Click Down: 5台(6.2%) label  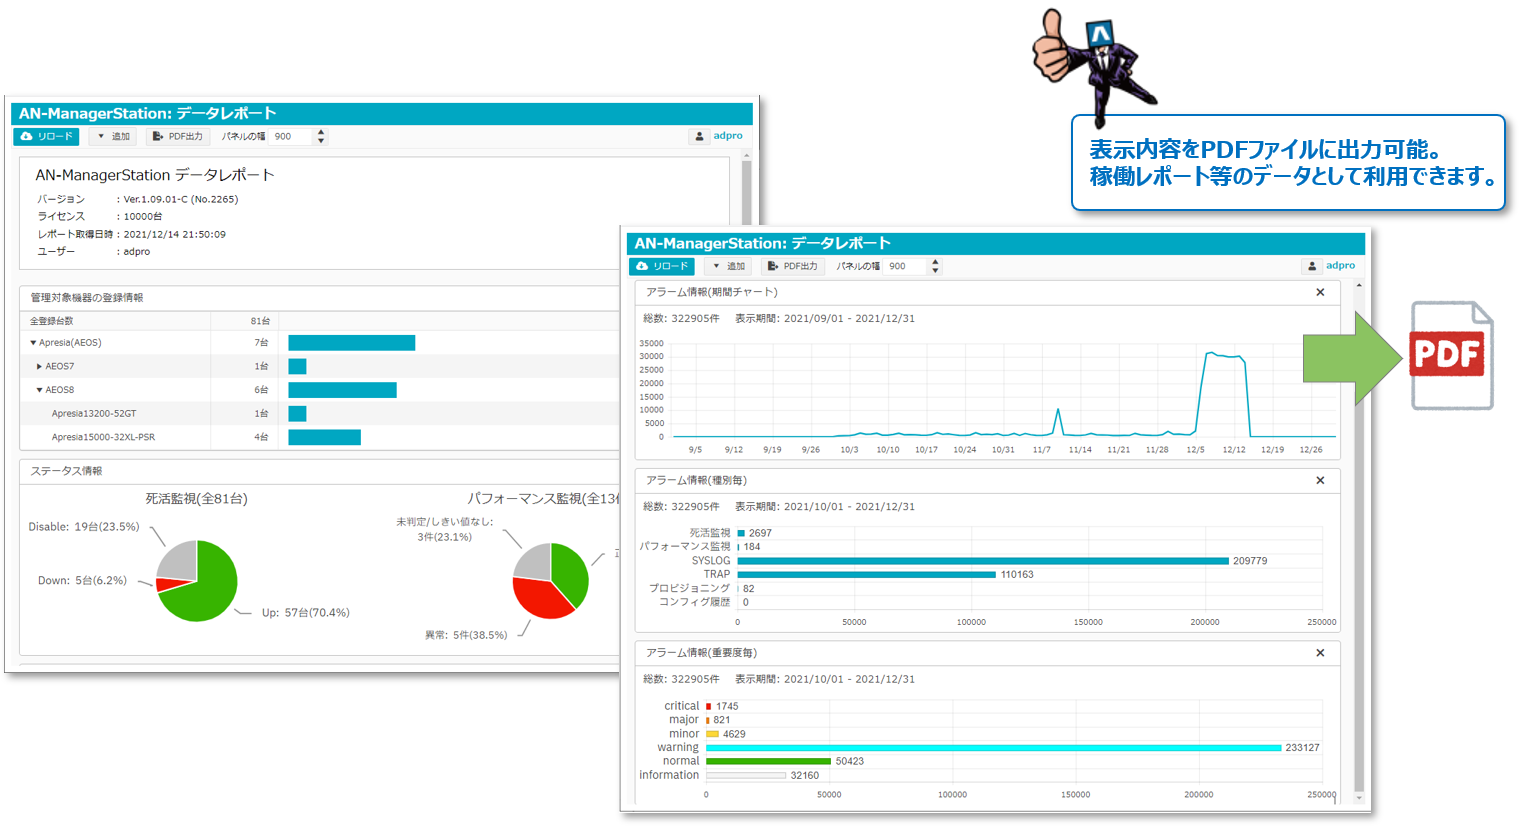[x=82, y=580]
